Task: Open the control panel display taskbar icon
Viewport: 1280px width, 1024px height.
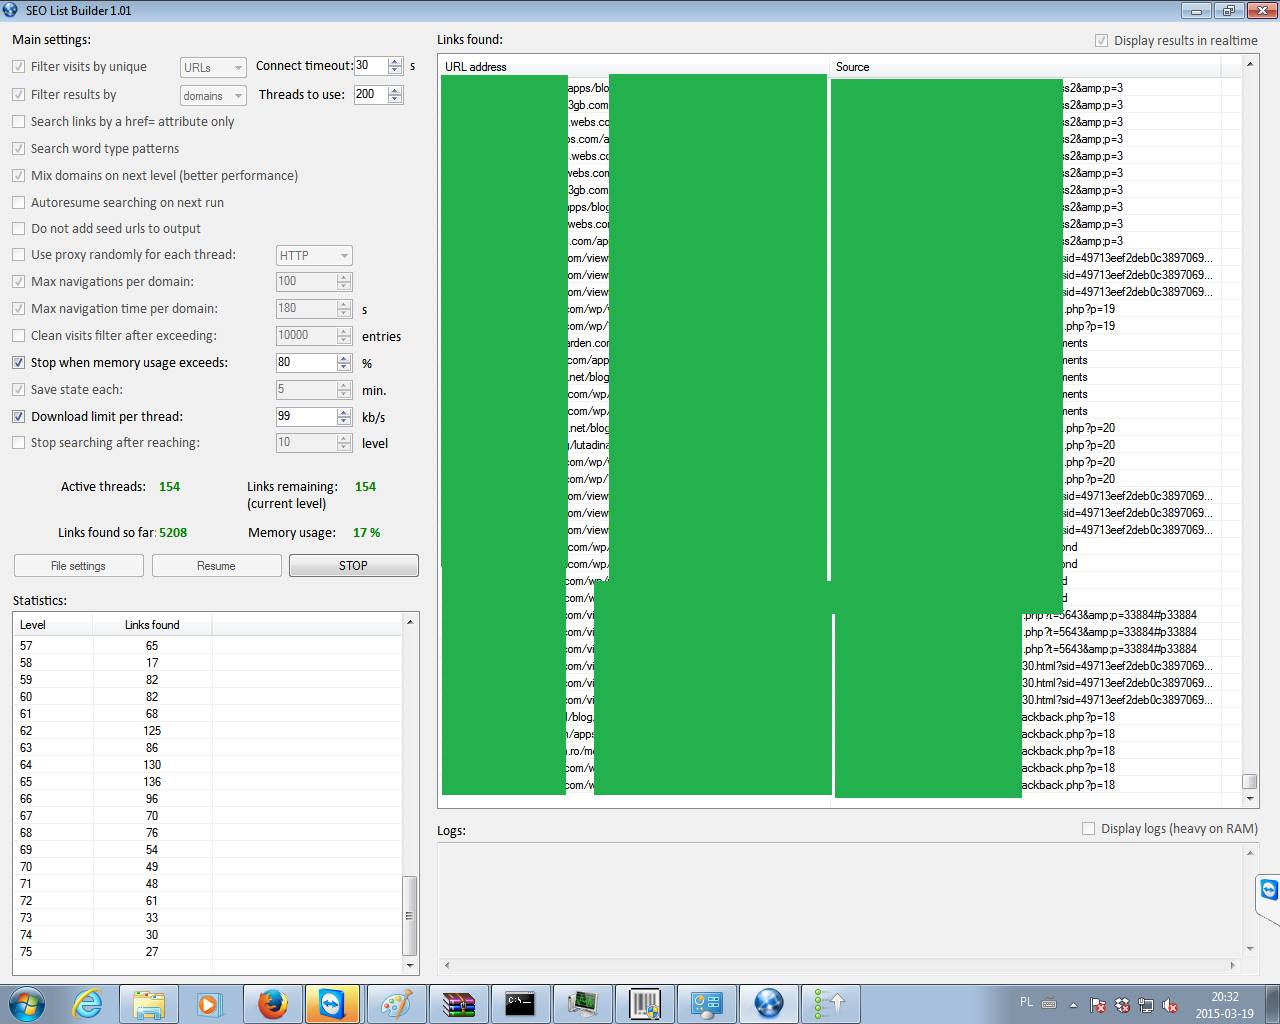Action: click(706, 1003)
